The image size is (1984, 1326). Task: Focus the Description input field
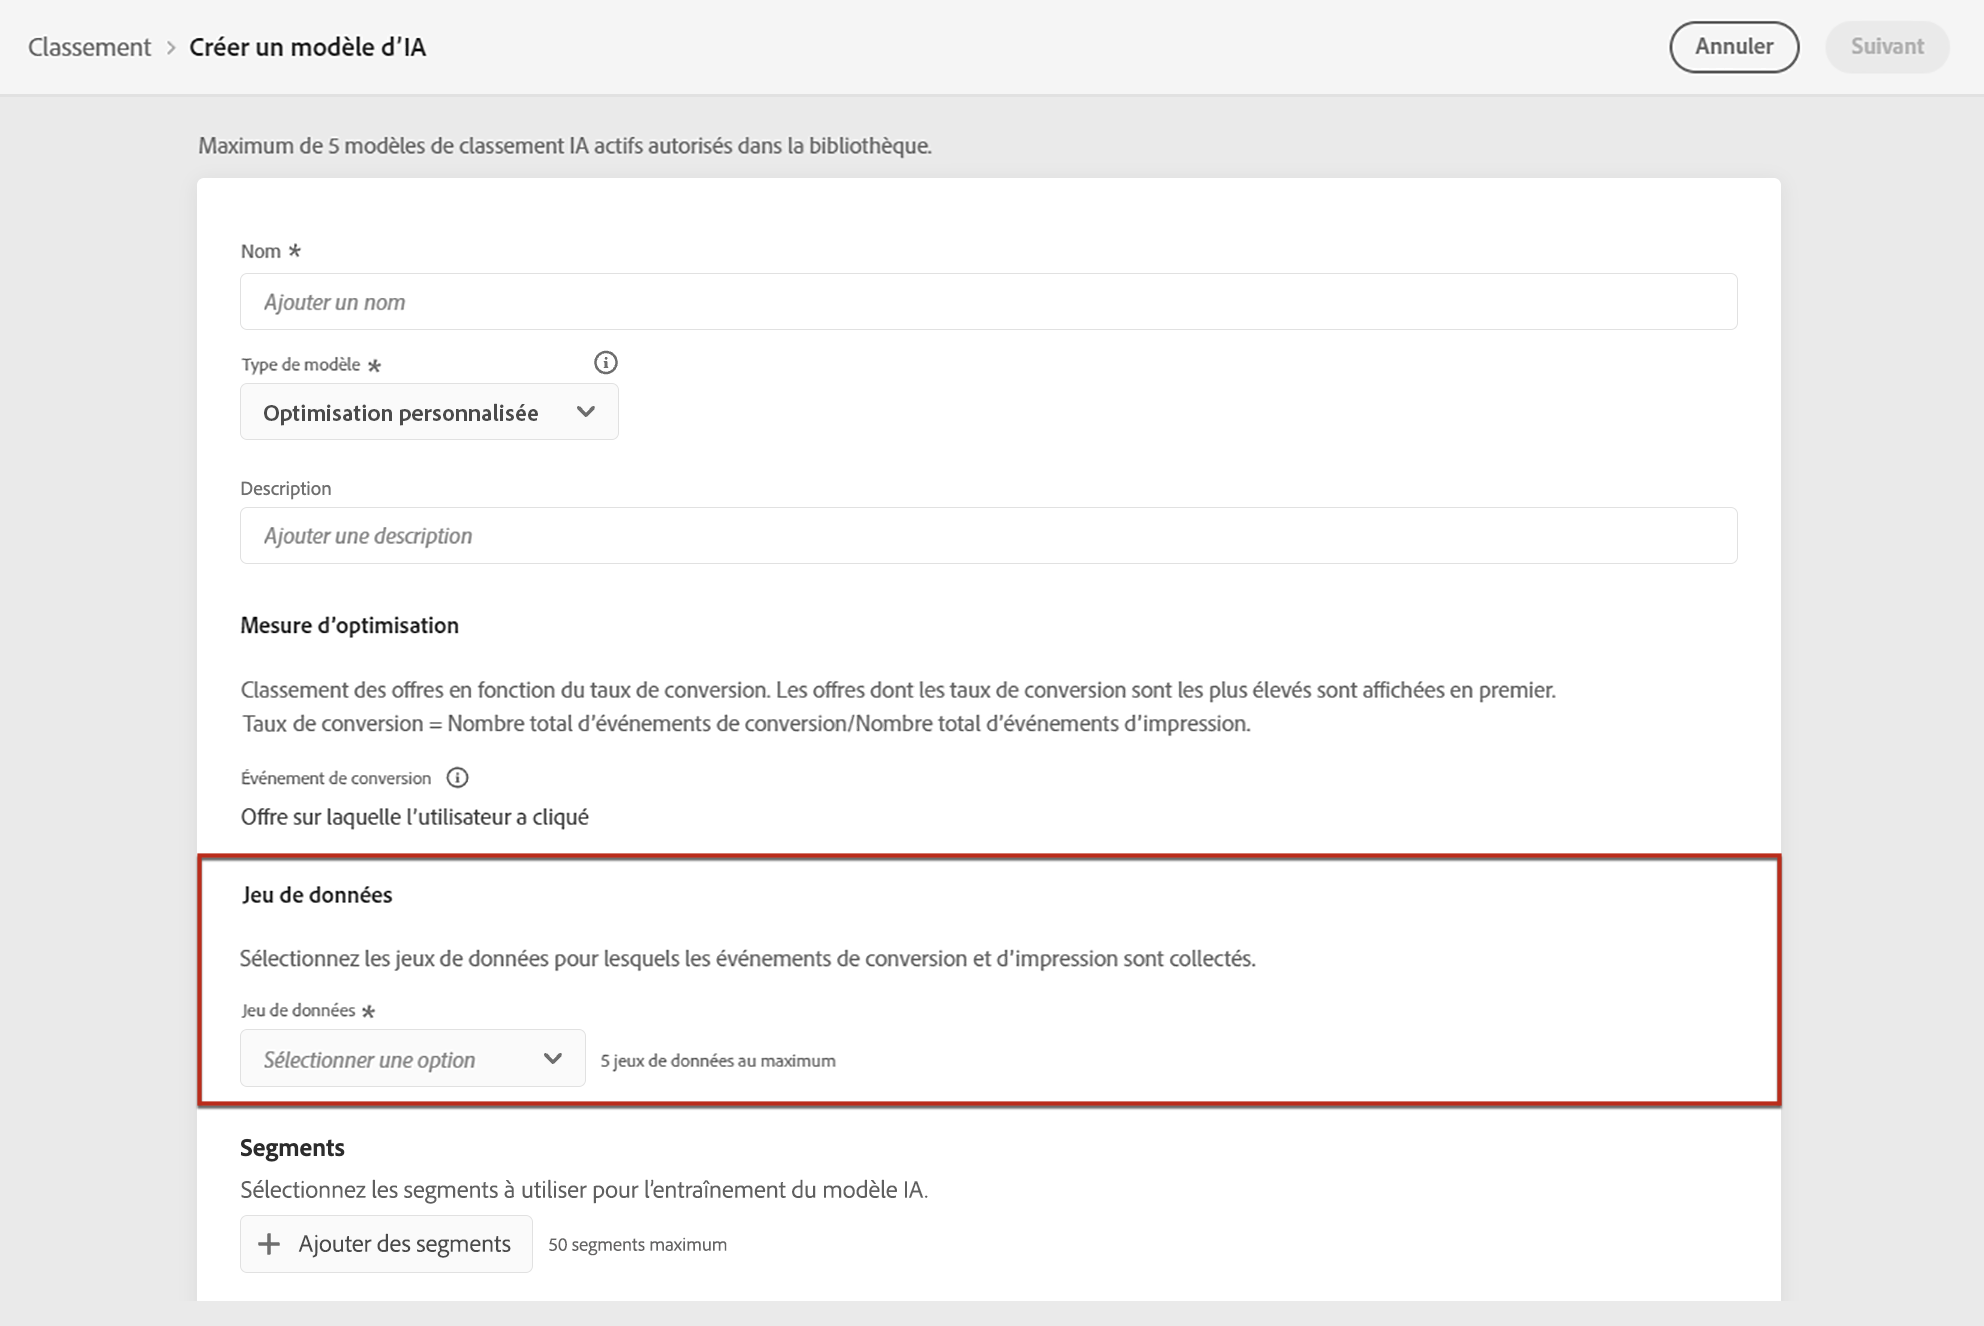988,536
